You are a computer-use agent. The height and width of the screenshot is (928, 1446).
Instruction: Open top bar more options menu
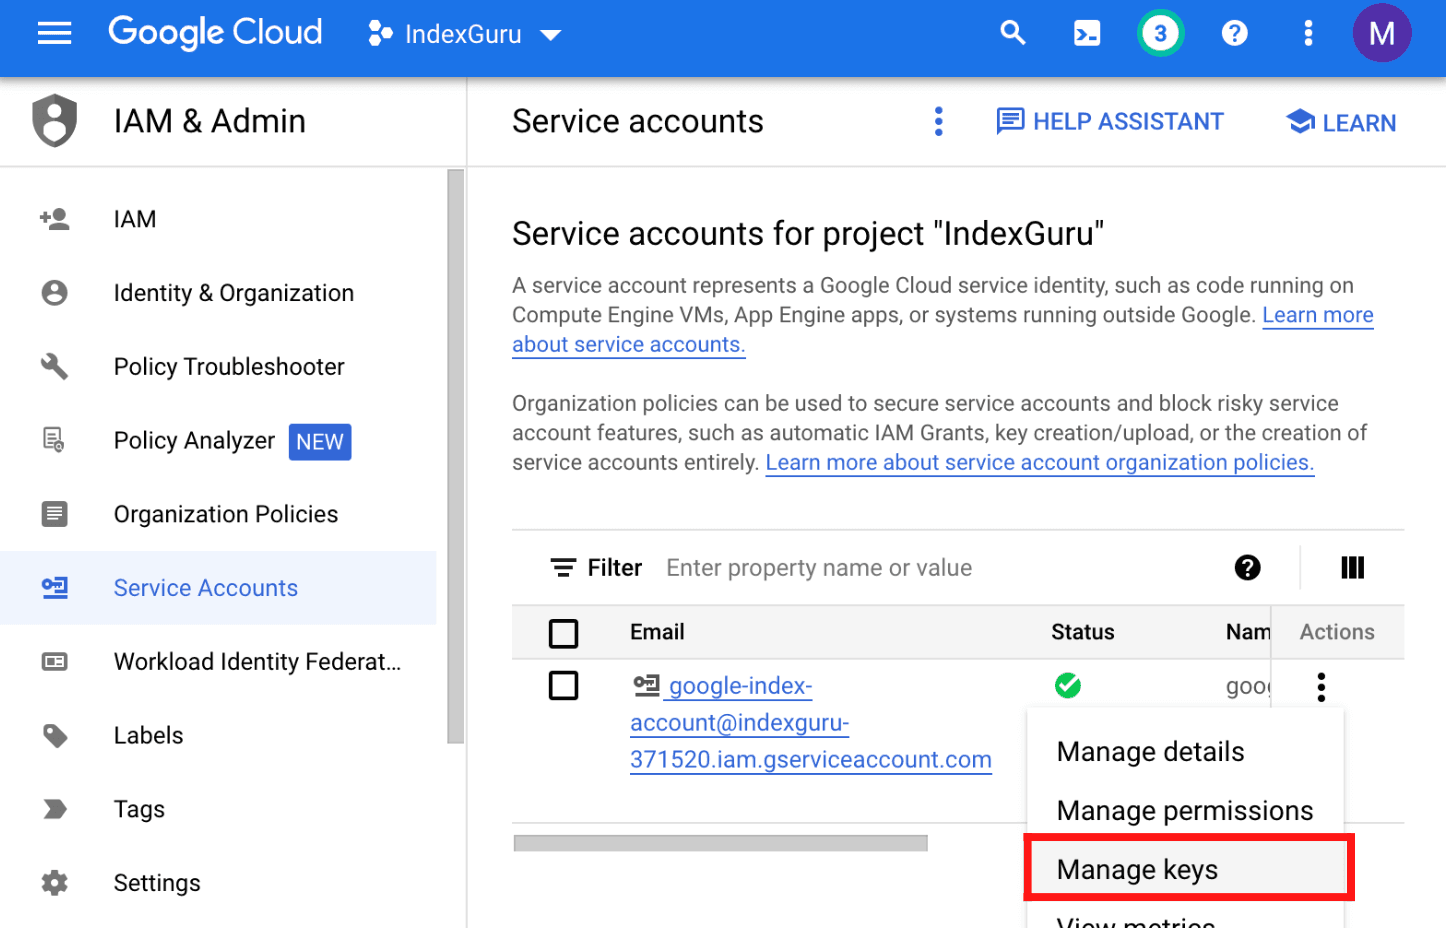1308,34
